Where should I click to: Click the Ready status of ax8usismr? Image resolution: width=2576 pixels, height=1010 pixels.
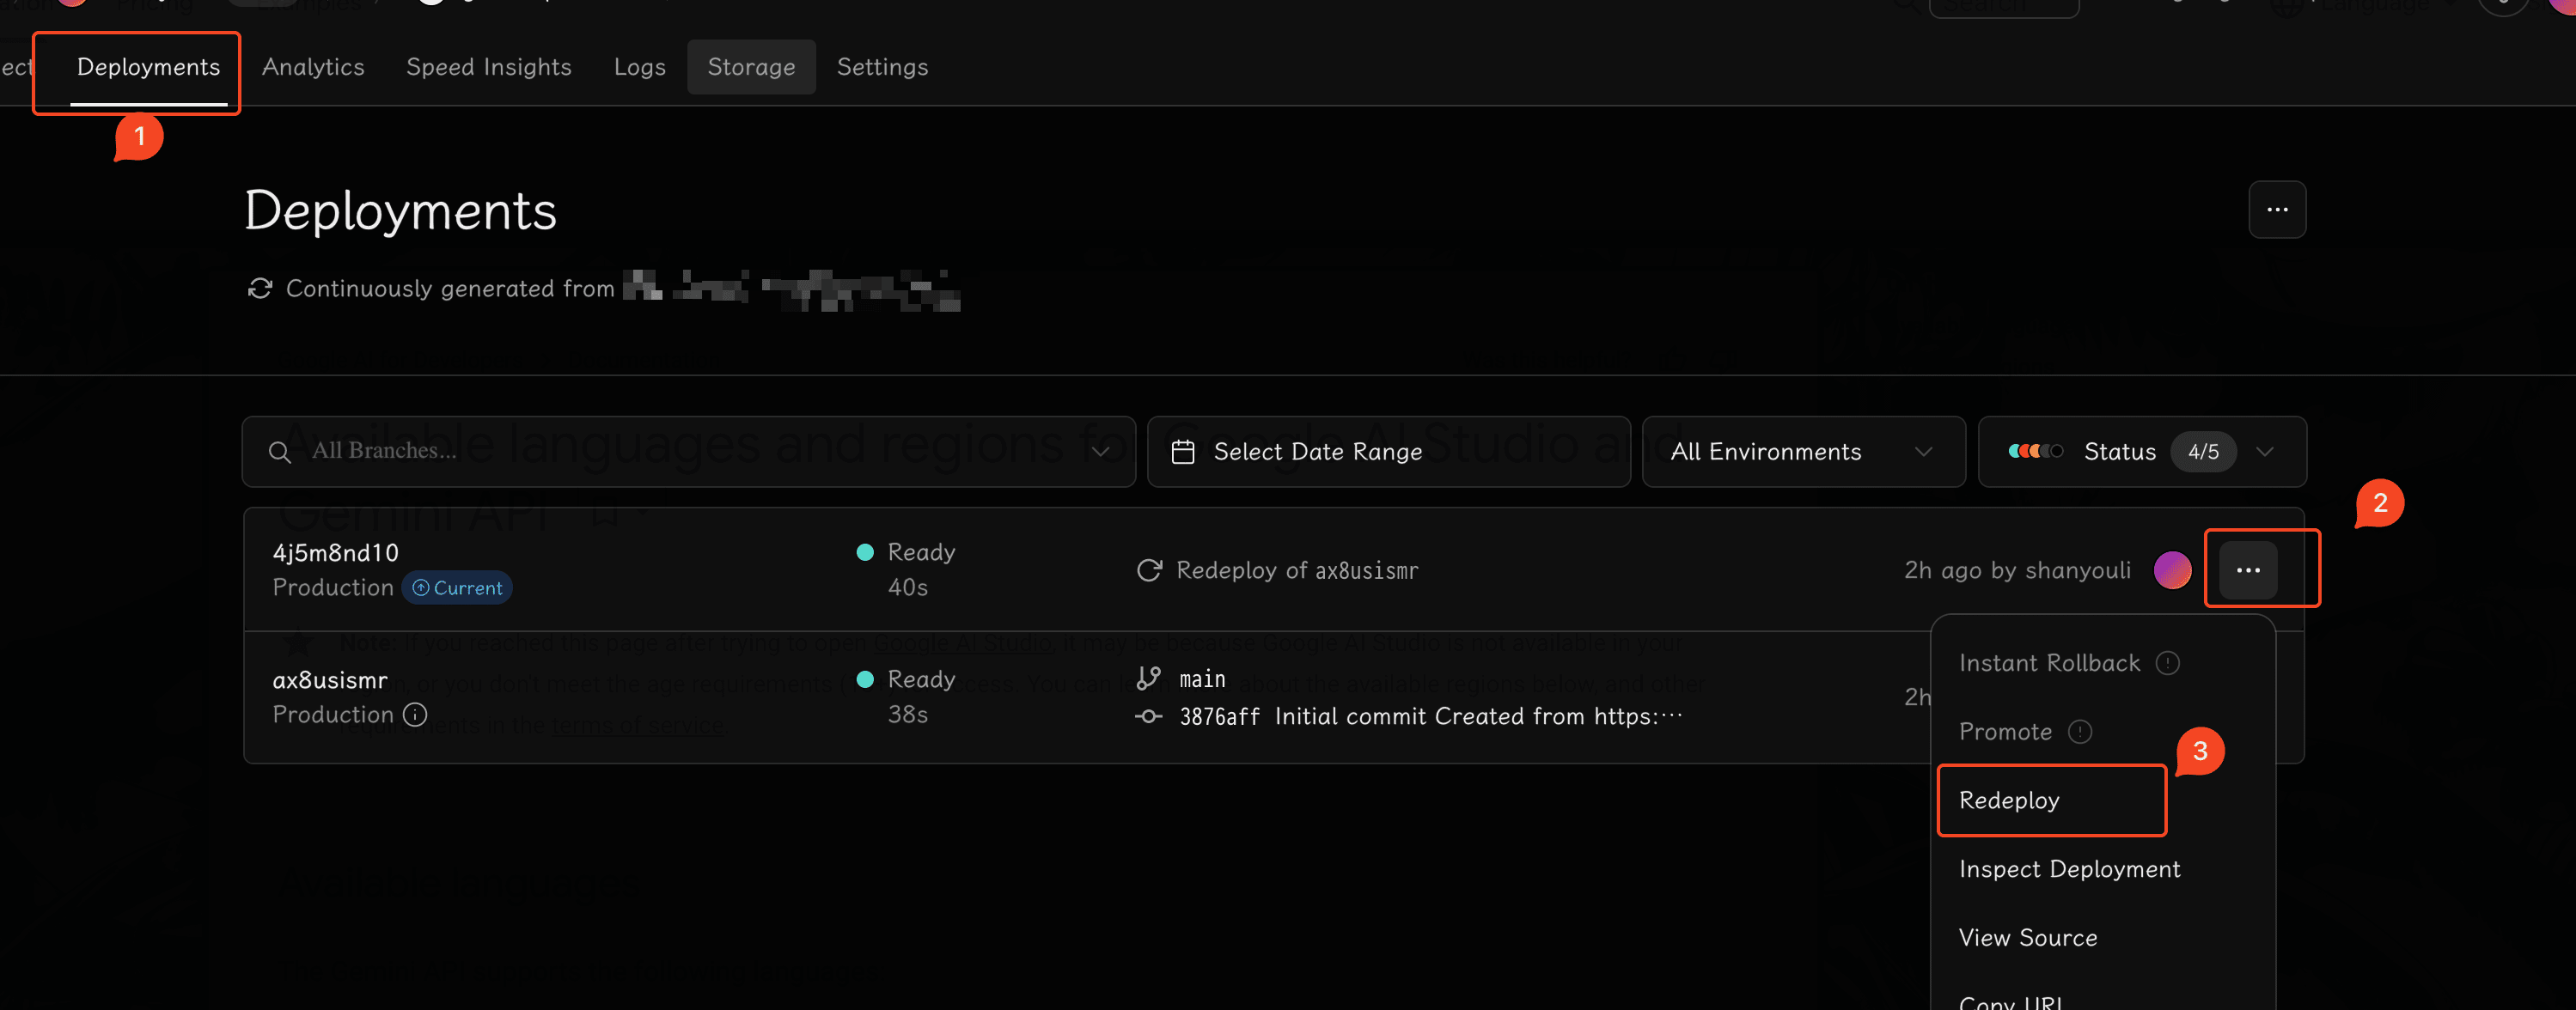[x=907, y=679]
